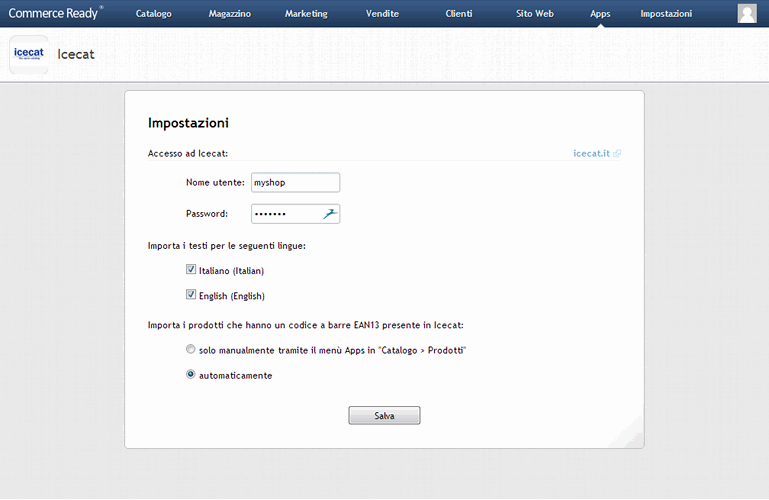Click the Icecat page title text

tap(76, 54)
